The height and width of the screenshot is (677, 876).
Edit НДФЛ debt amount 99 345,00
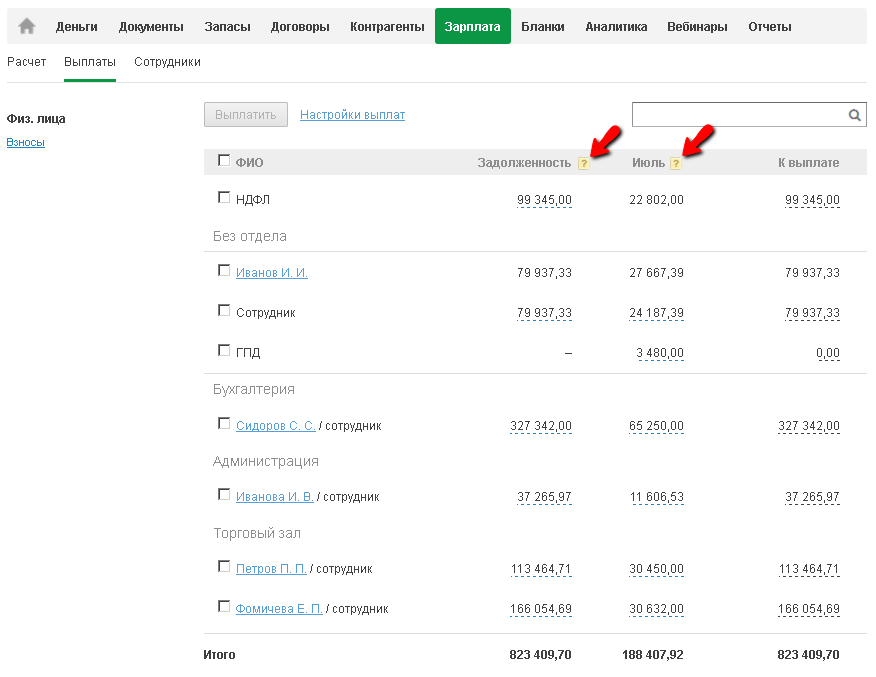(545, 200)
